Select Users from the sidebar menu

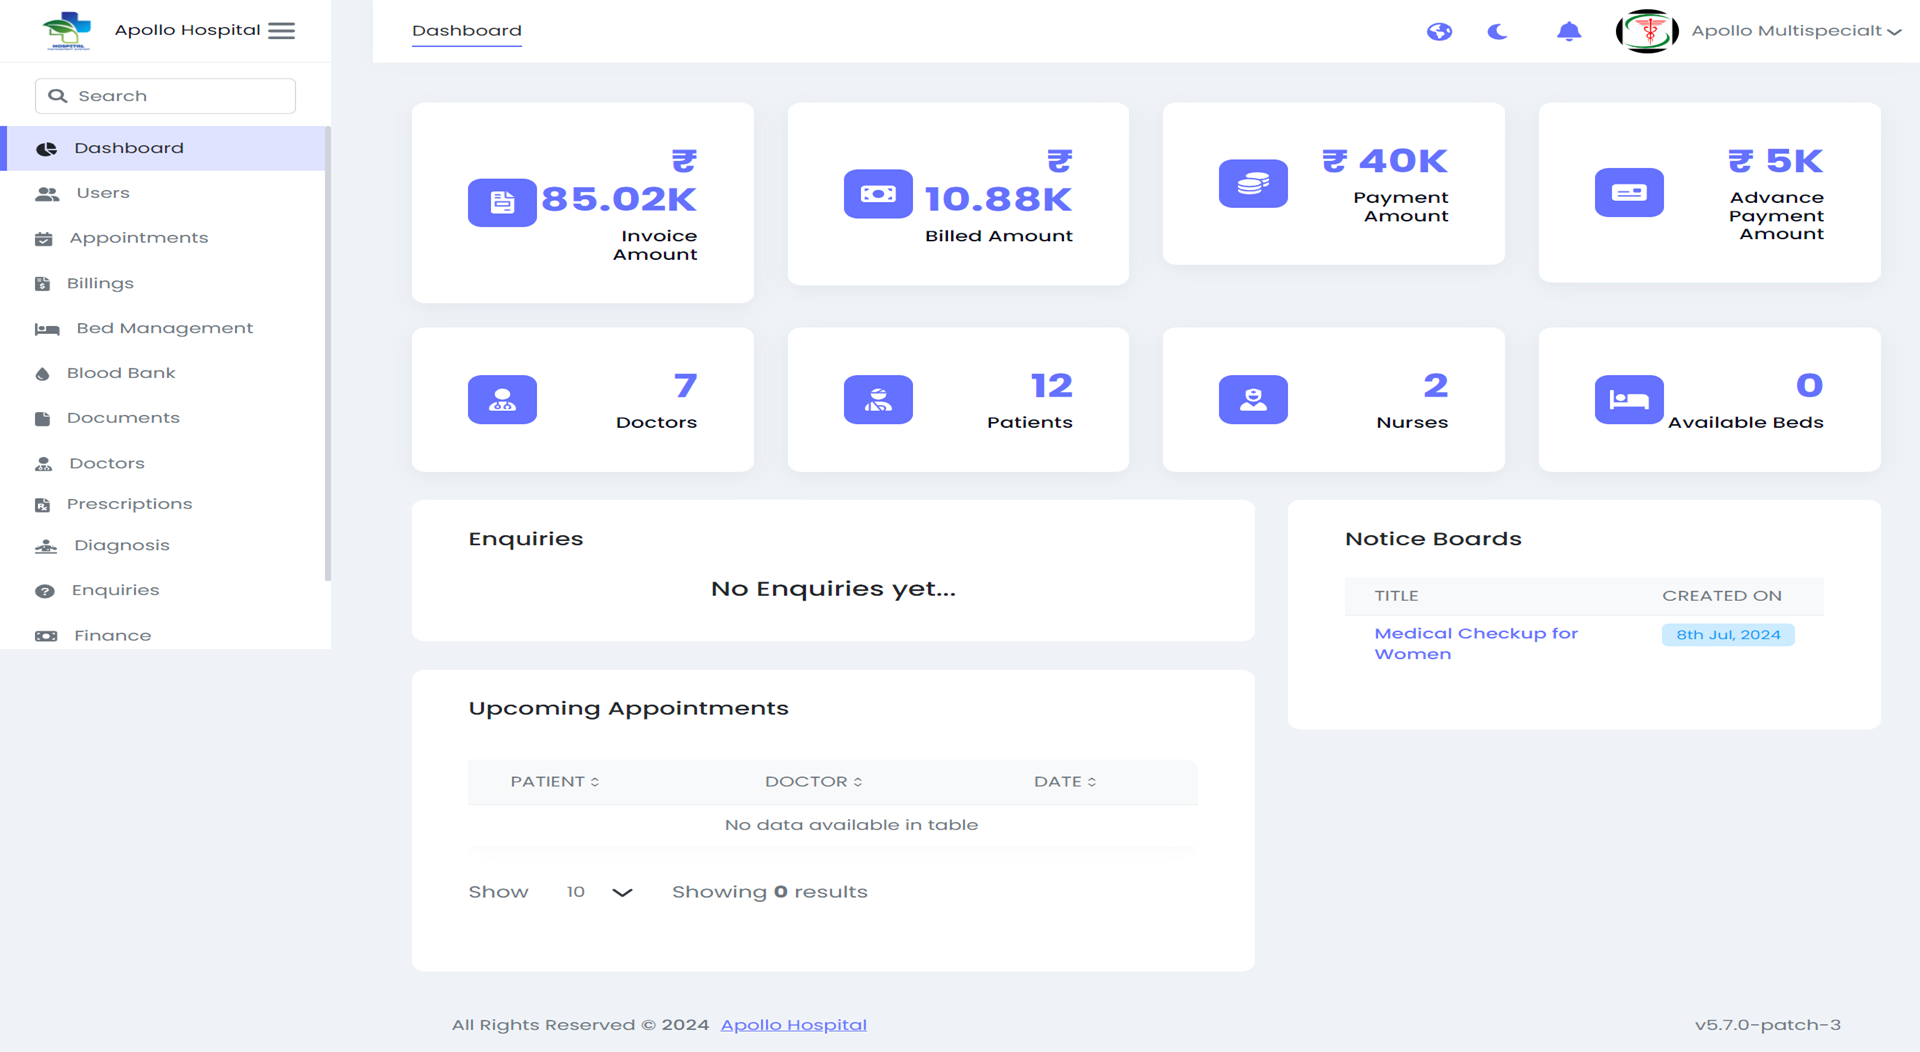tap(104, 193)
